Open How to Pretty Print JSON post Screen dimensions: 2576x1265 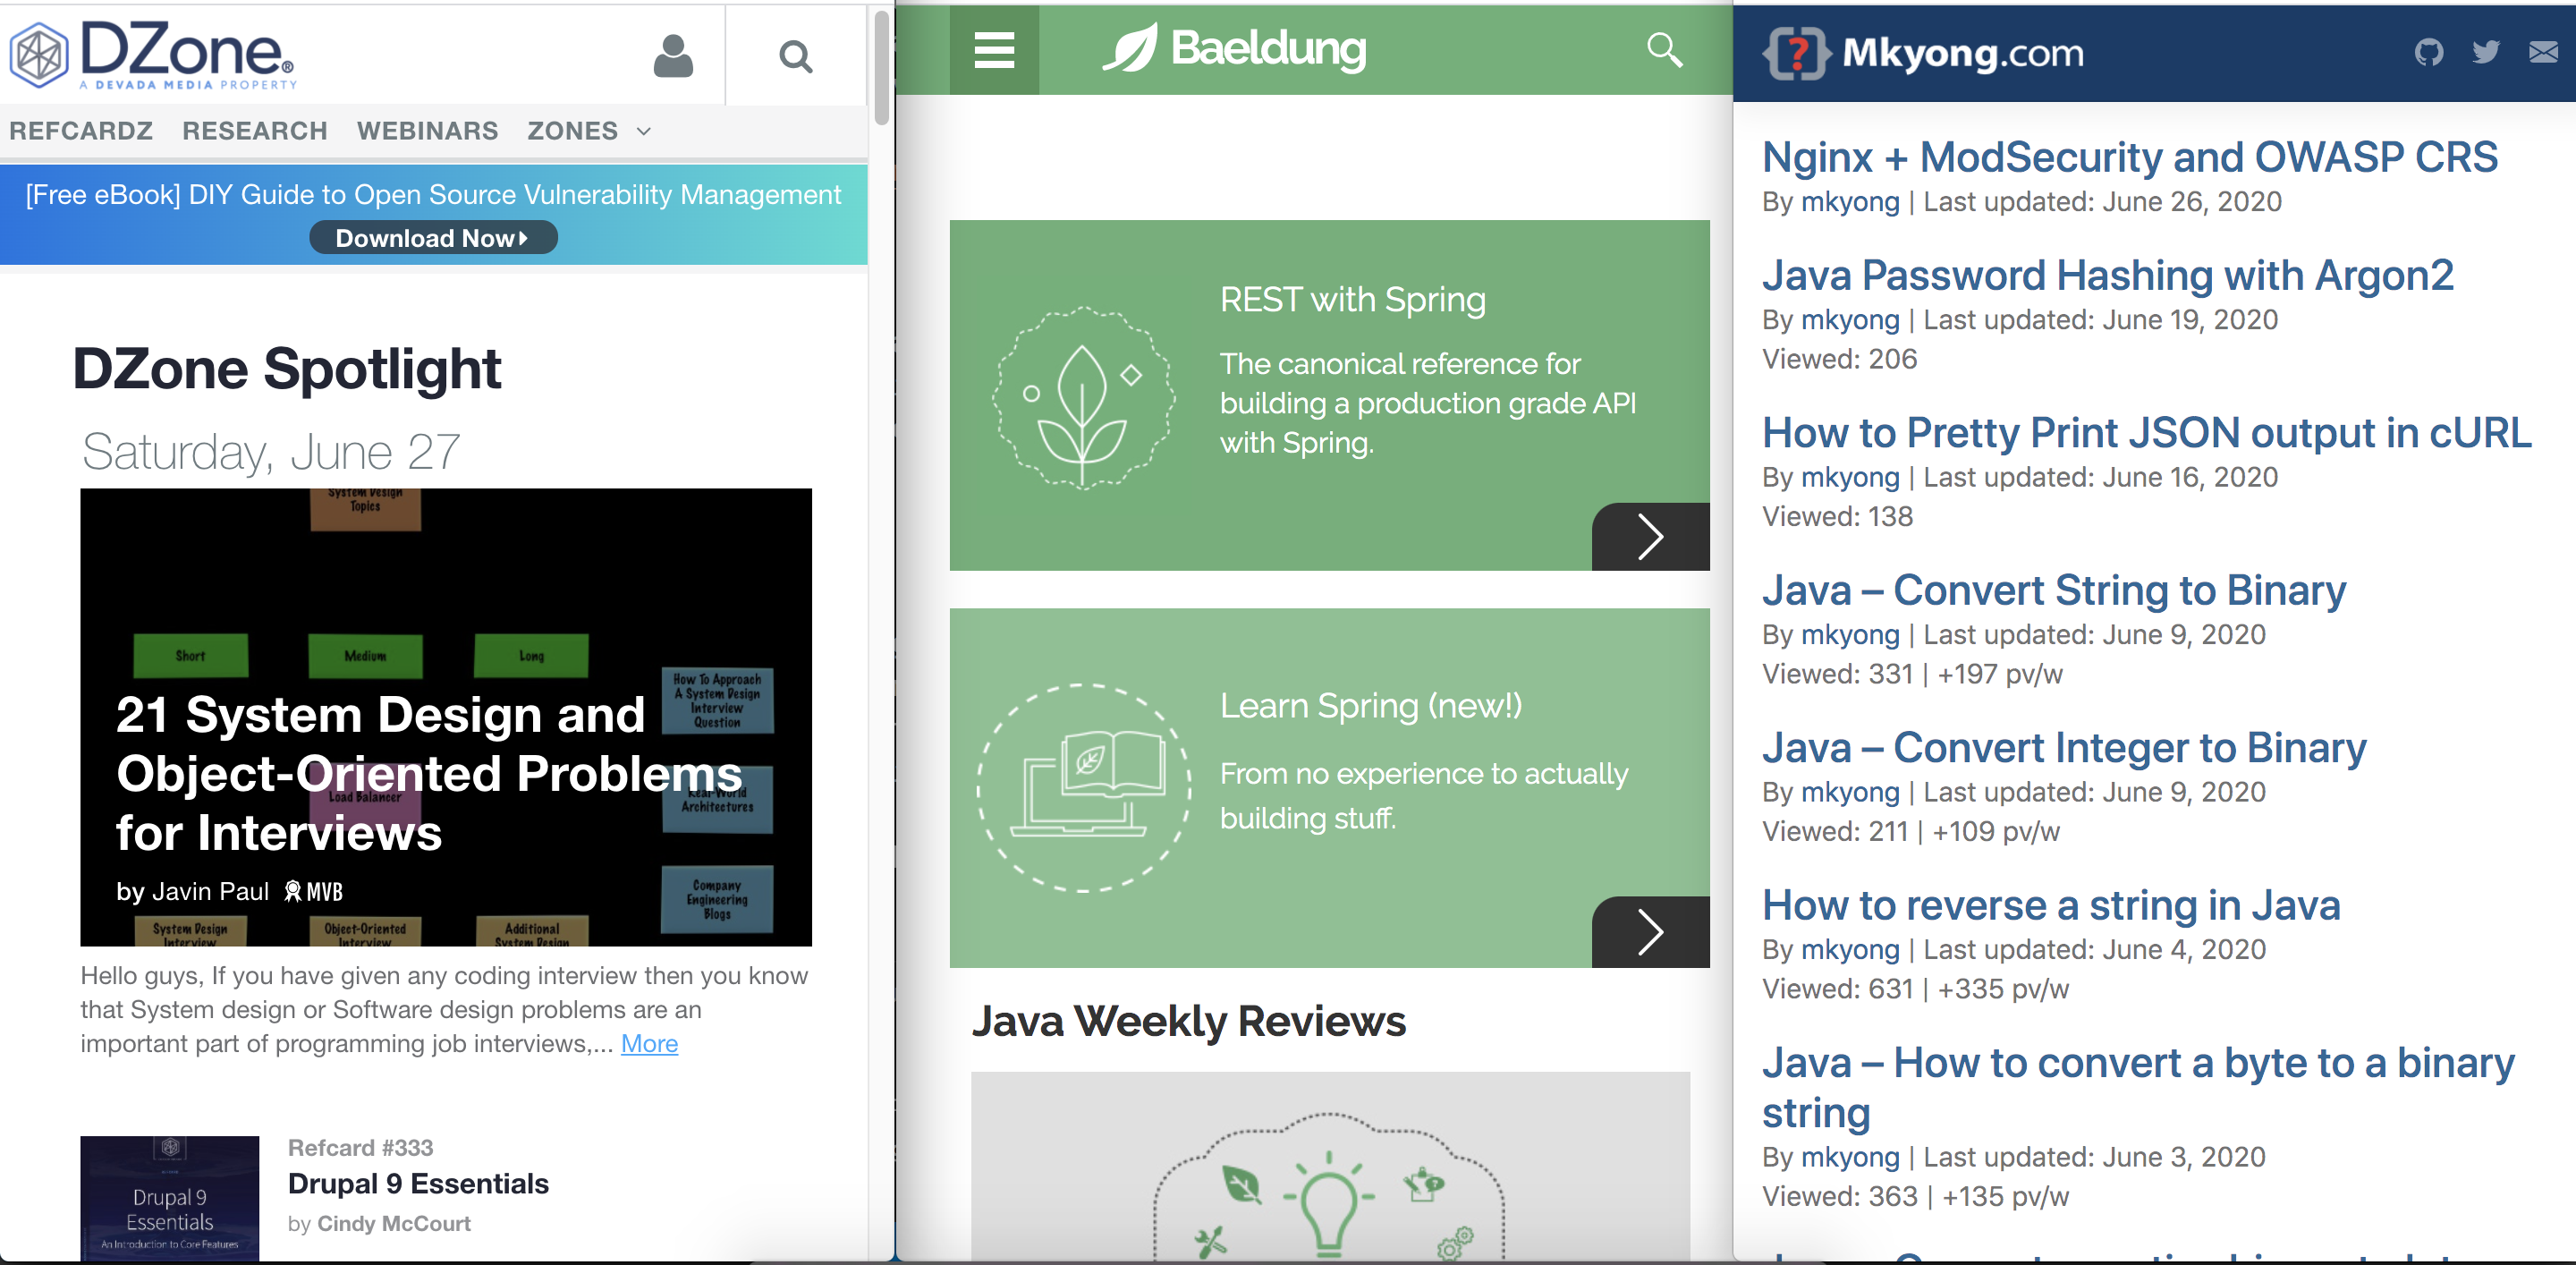pos(2147,433)
